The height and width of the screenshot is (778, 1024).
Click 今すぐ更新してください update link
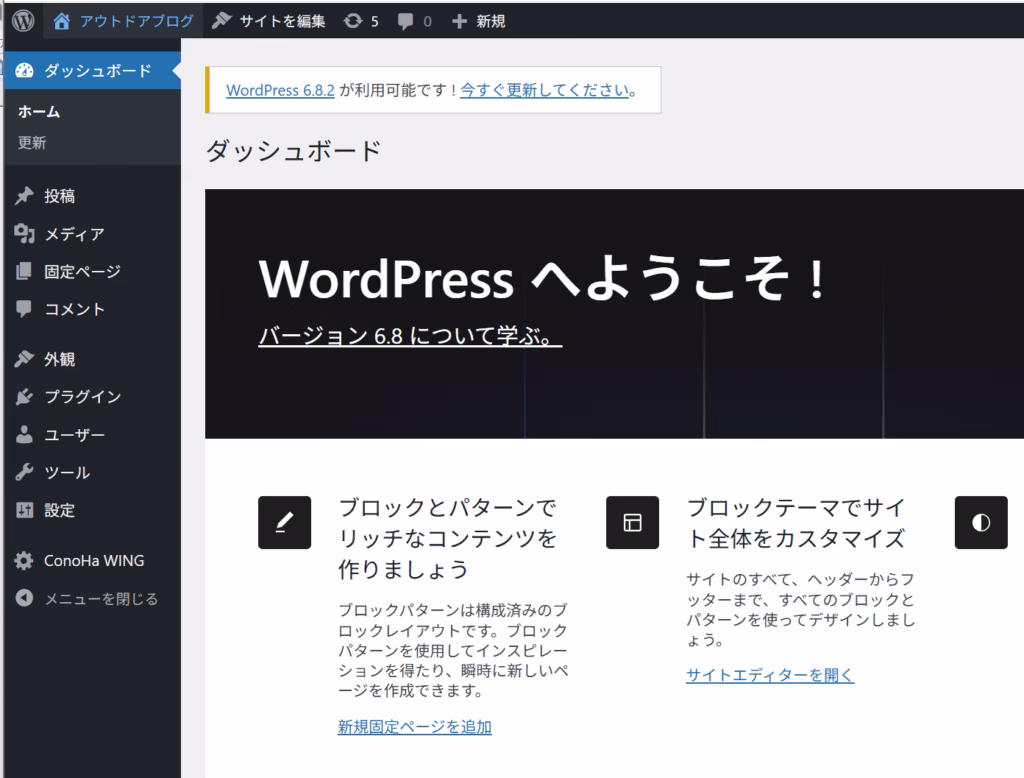544,90
